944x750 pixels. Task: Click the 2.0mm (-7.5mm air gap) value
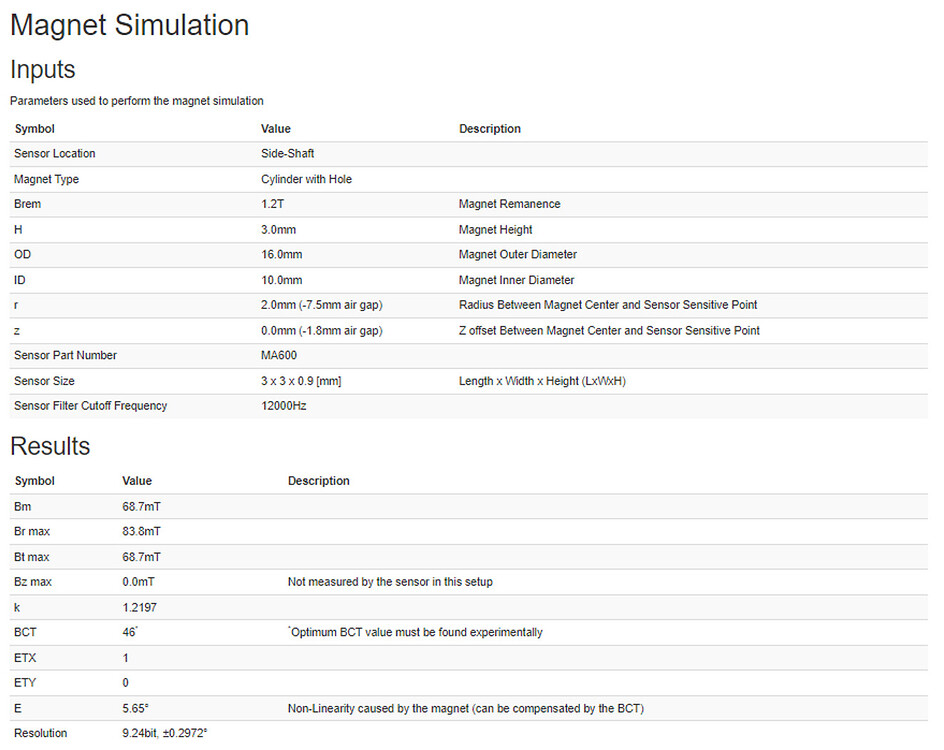(x=321, y=305)
